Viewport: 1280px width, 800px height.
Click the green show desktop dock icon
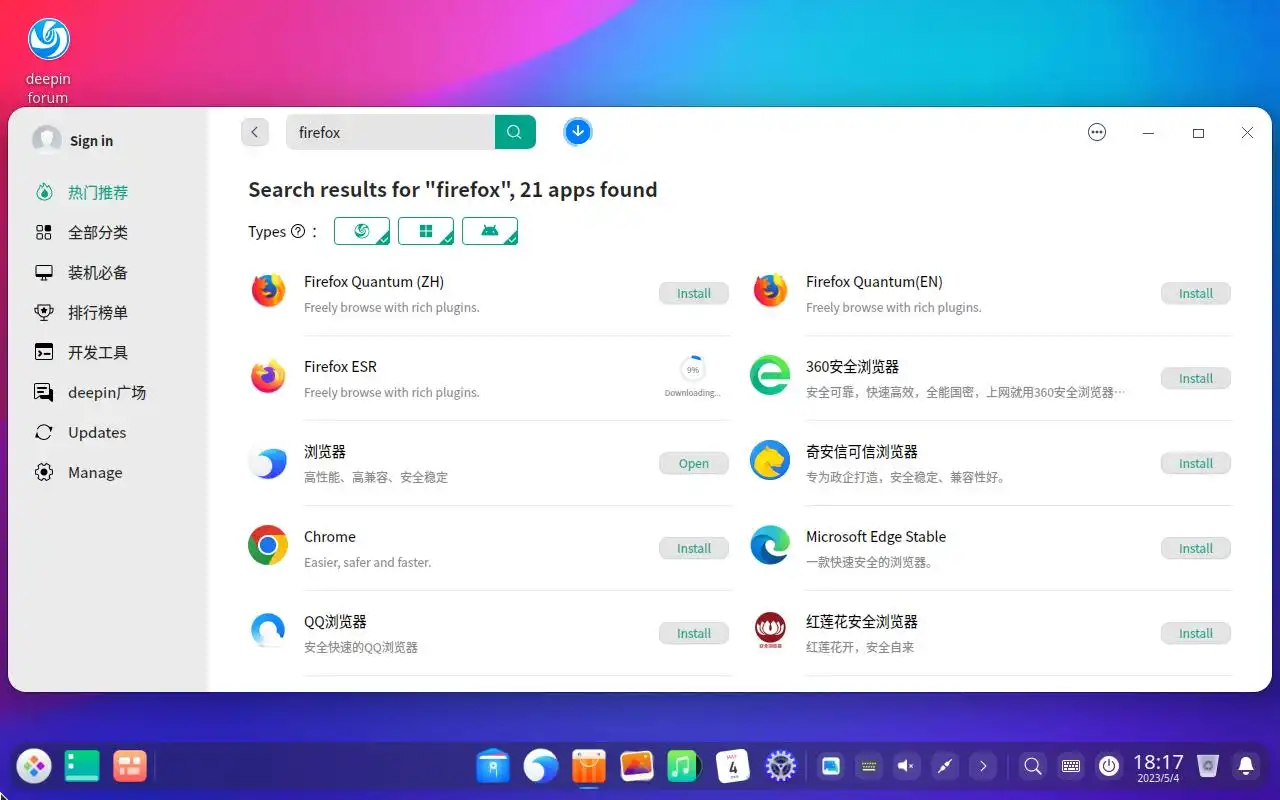click(82, 766)
